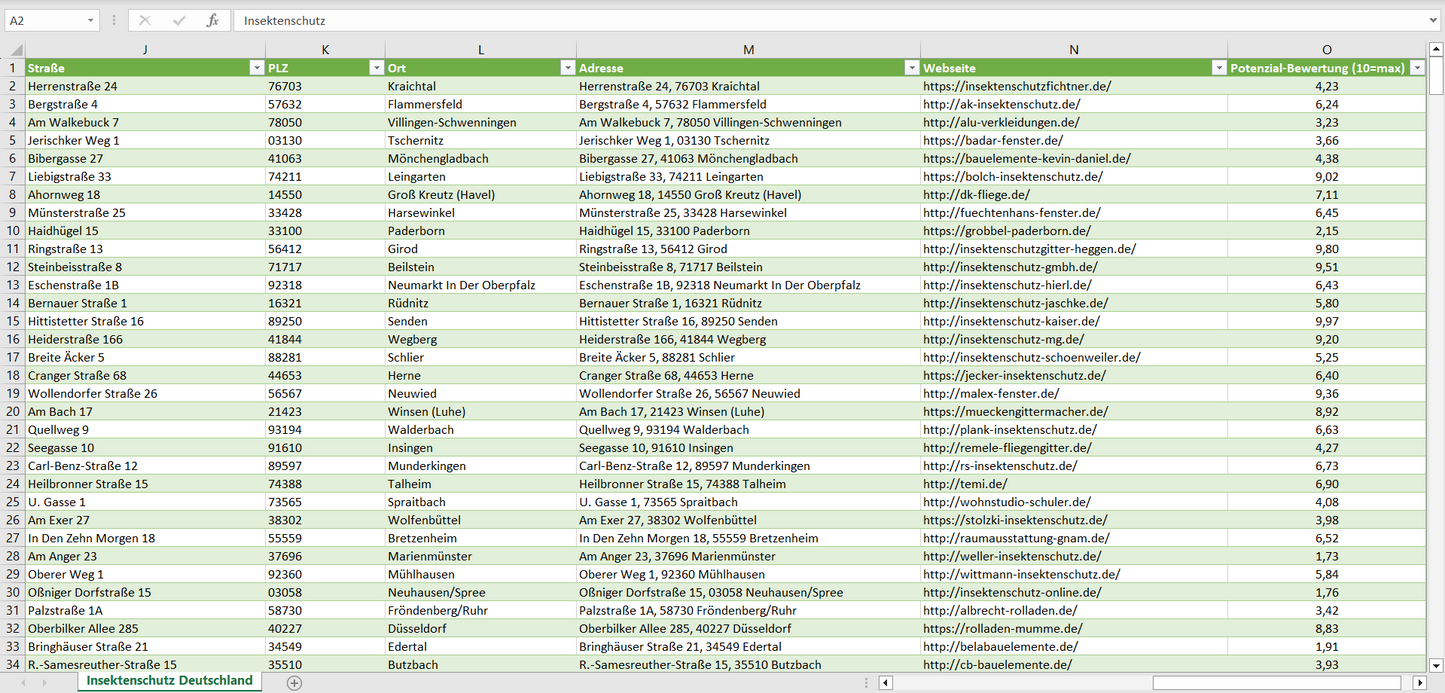
Task: Open the PLZ column filter dropdown
Action: pyautogui.click(x=376, y=68)
